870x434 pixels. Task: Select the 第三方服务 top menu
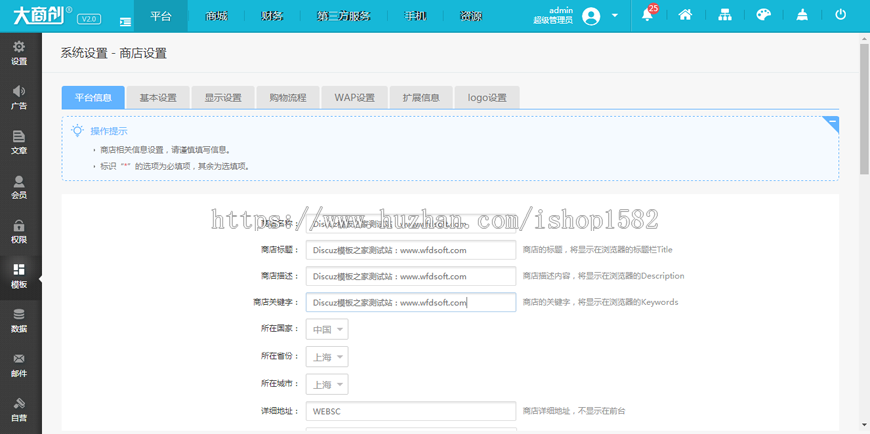[x=344, y=16]
